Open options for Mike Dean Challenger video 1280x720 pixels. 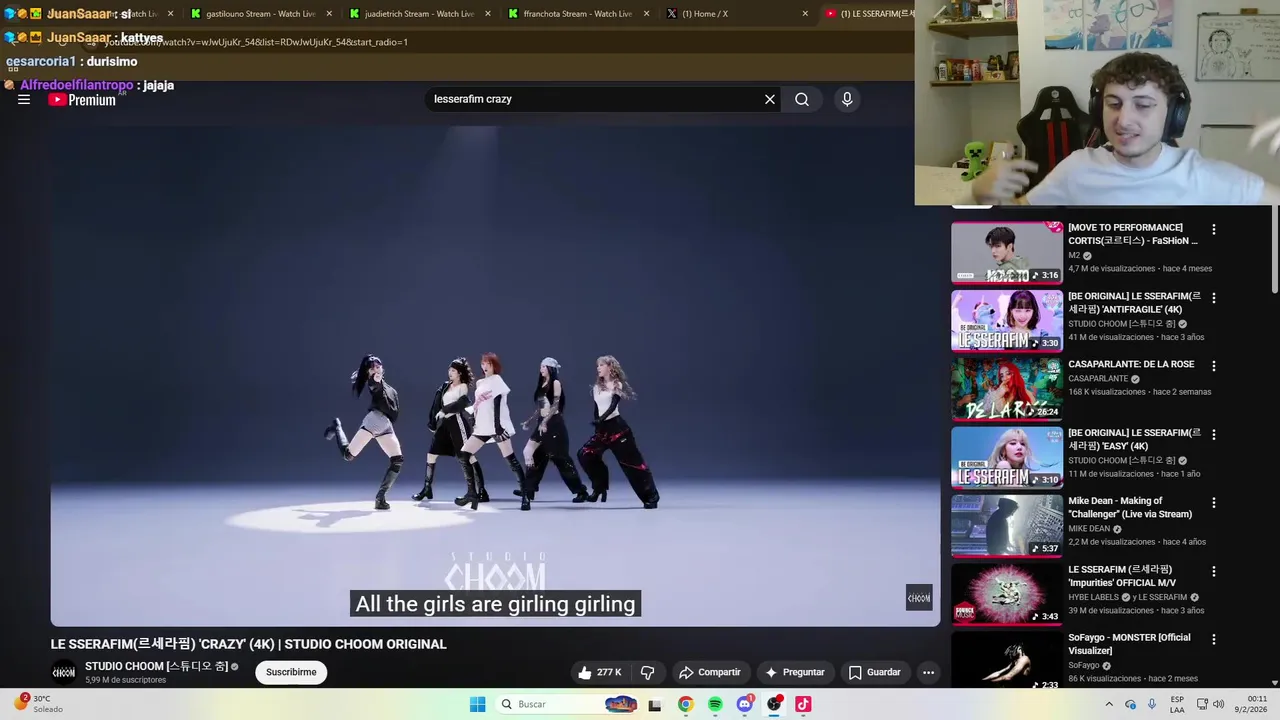[1214, 503]
